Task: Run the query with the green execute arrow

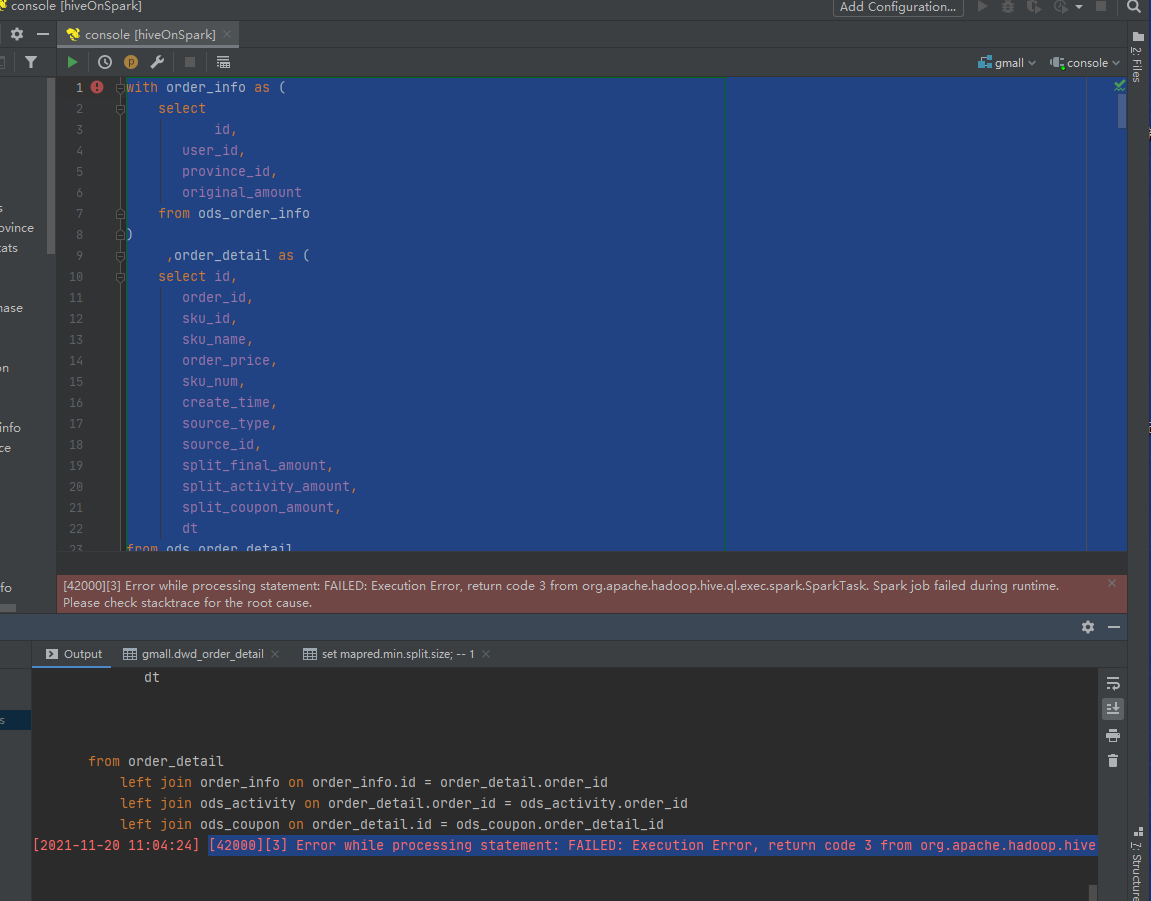Action: click(x=70, y=61)
